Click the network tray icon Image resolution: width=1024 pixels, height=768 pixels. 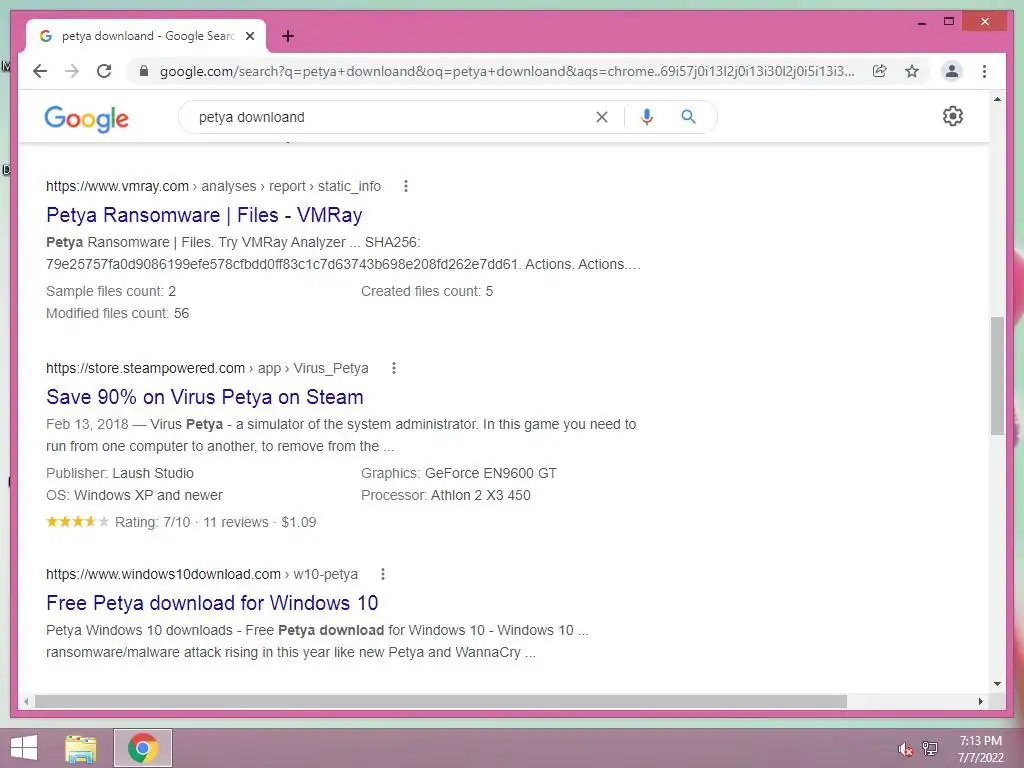pyautogui.click(x=930, y=748)
